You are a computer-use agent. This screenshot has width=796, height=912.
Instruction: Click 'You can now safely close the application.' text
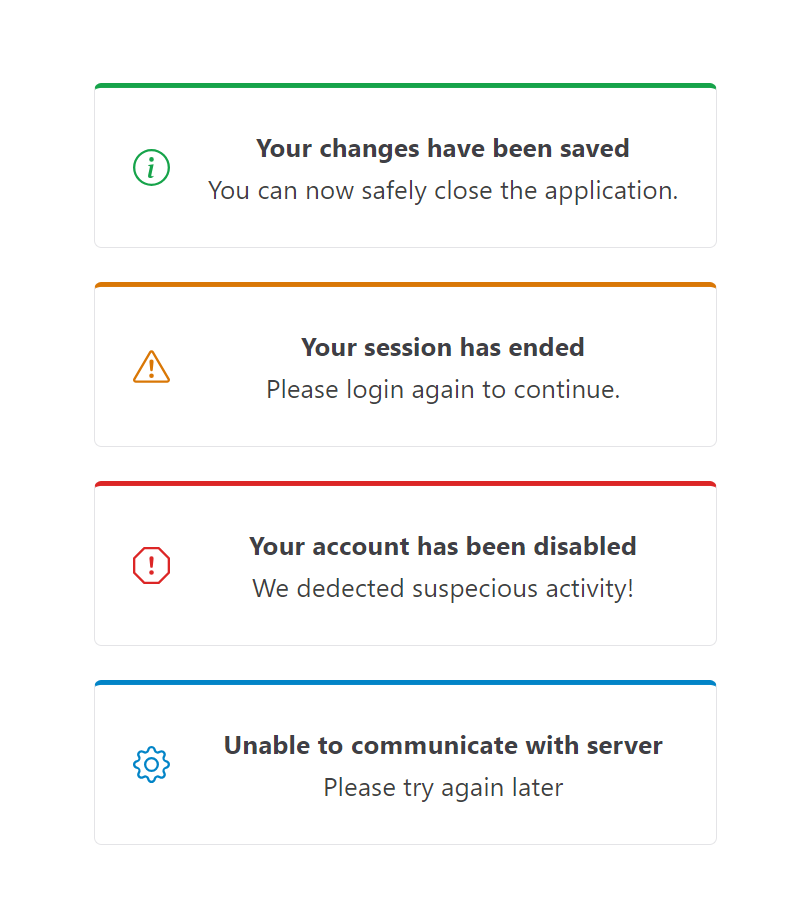(443, 191)
